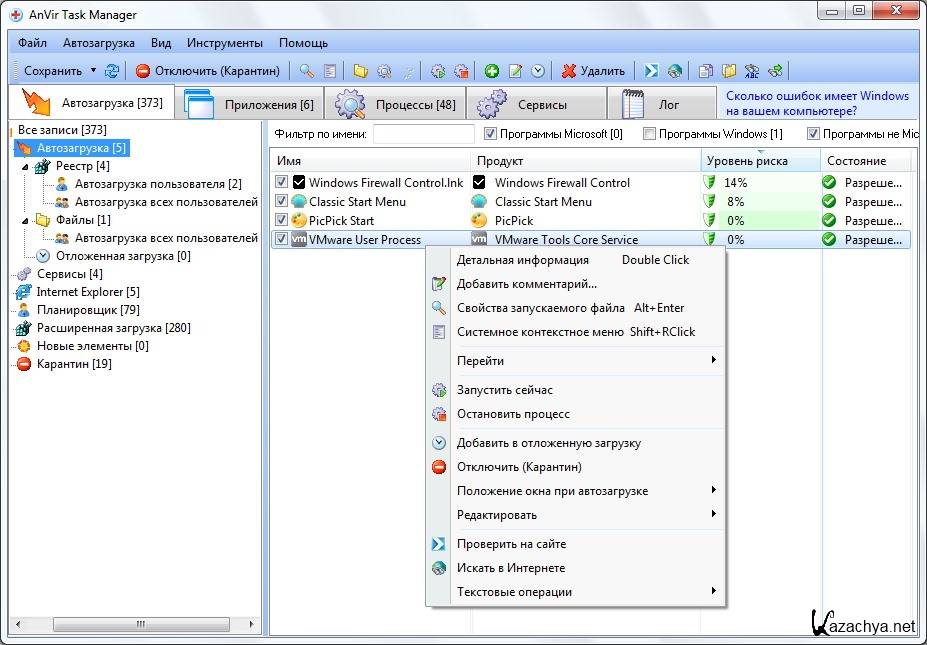
Task: Choose Остановить процесс from the context menu
Action: click(513, 414)
